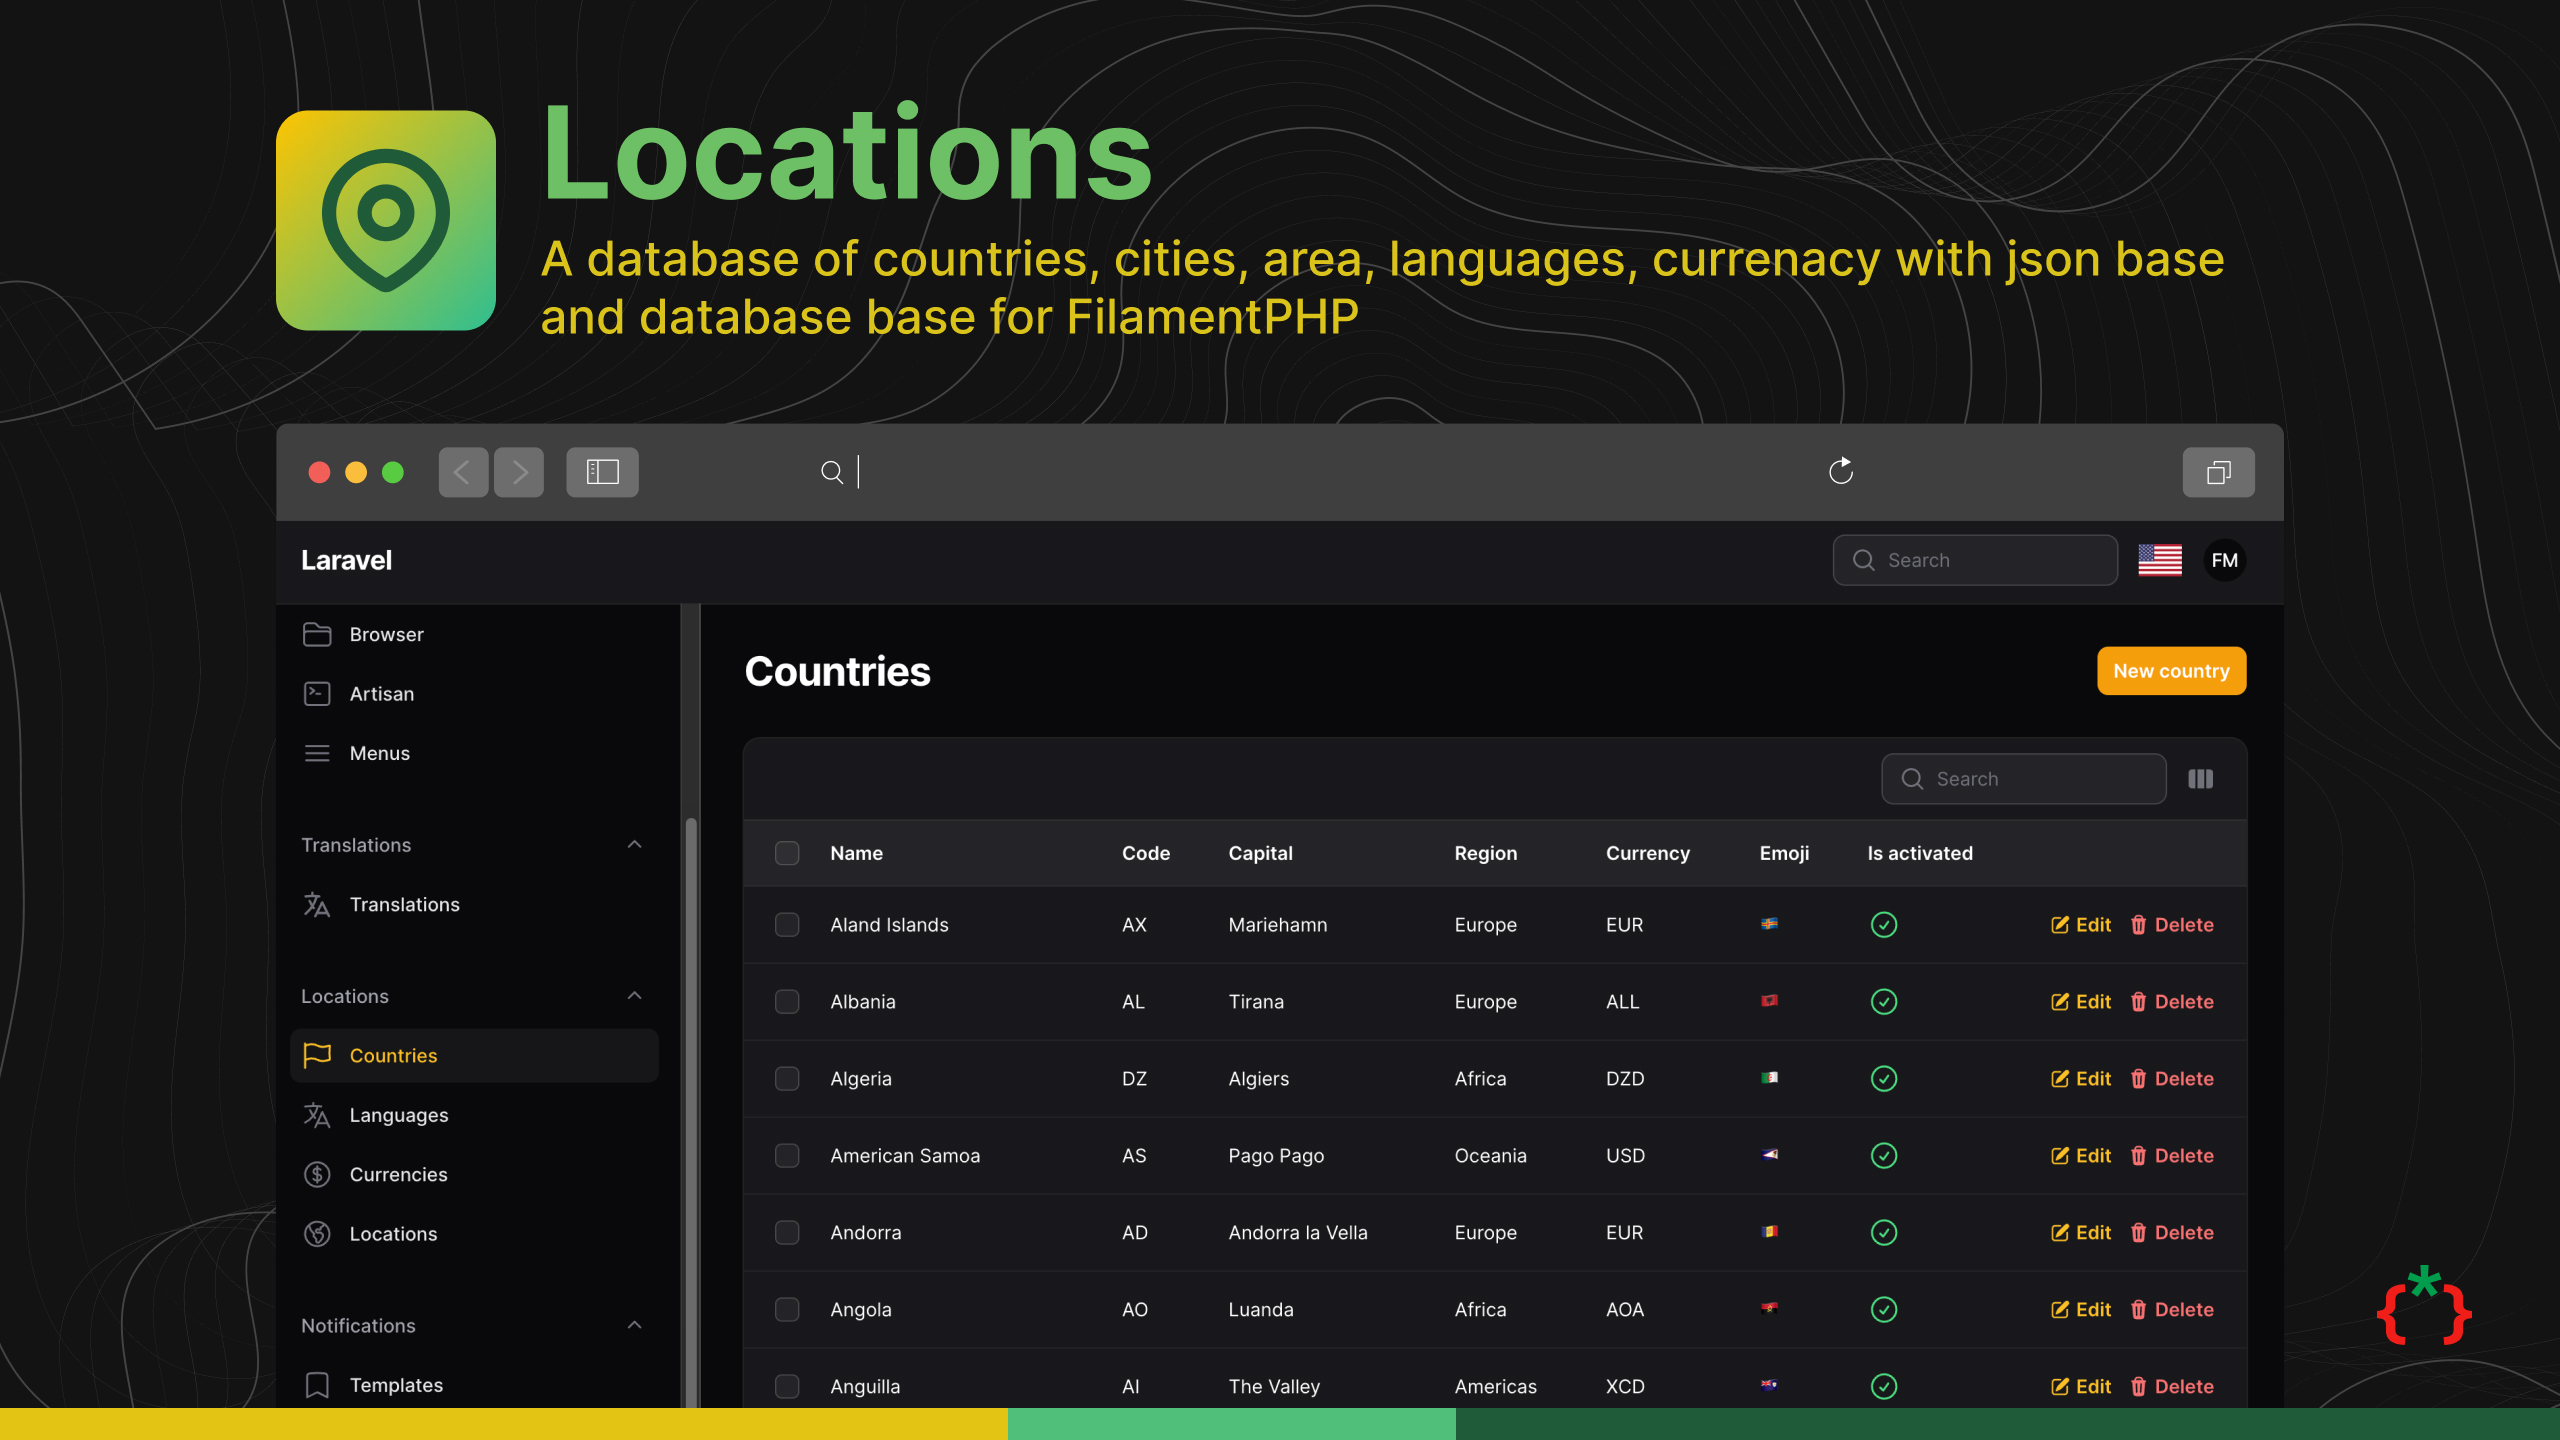This screenshot has height=1440, width=2560.
Task: Tick the American Samoa row checkbox
Action: coord(787,1156)
